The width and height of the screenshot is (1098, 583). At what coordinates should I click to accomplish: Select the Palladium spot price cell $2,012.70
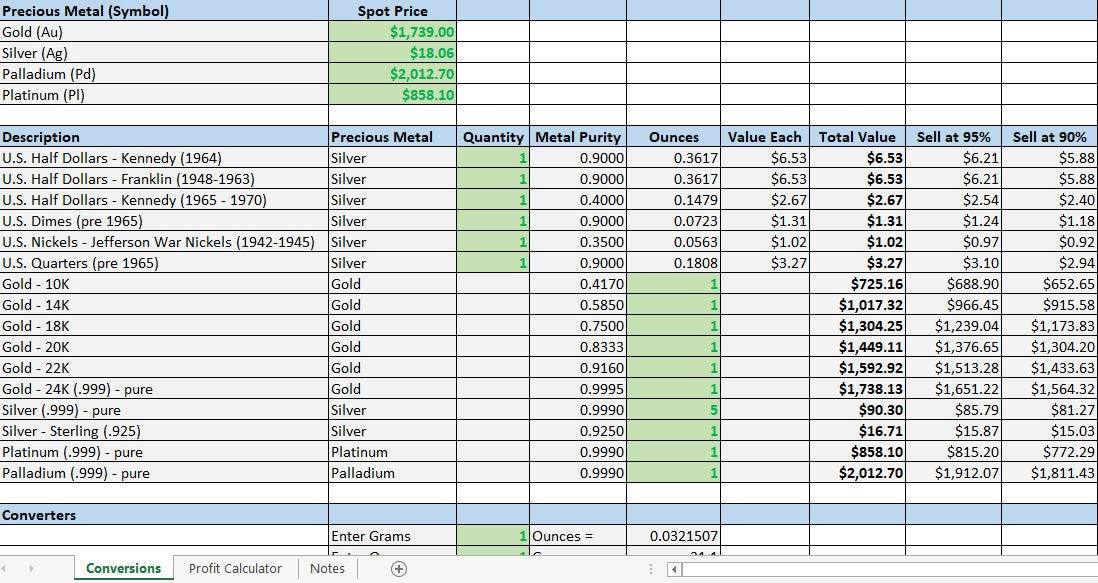click(394, 74)
